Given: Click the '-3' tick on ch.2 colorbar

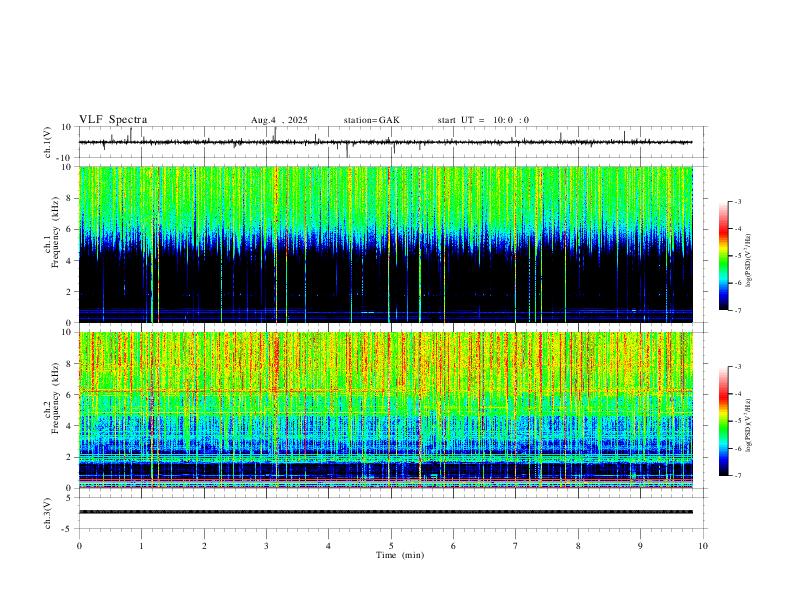Looking at the screenshot, I should pos(738,367).
